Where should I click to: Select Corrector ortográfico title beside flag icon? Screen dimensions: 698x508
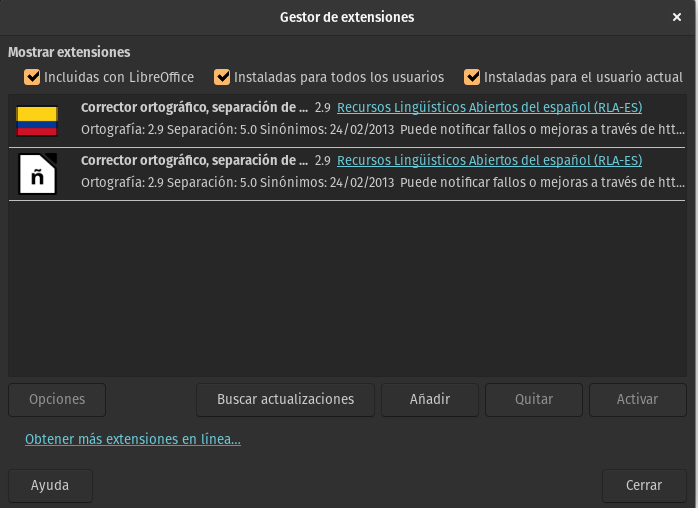coord(194,107)
